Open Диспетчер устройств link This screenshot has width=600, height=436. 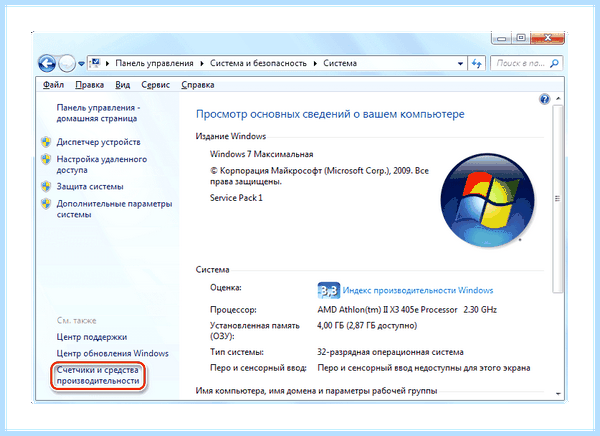(98, 142)
